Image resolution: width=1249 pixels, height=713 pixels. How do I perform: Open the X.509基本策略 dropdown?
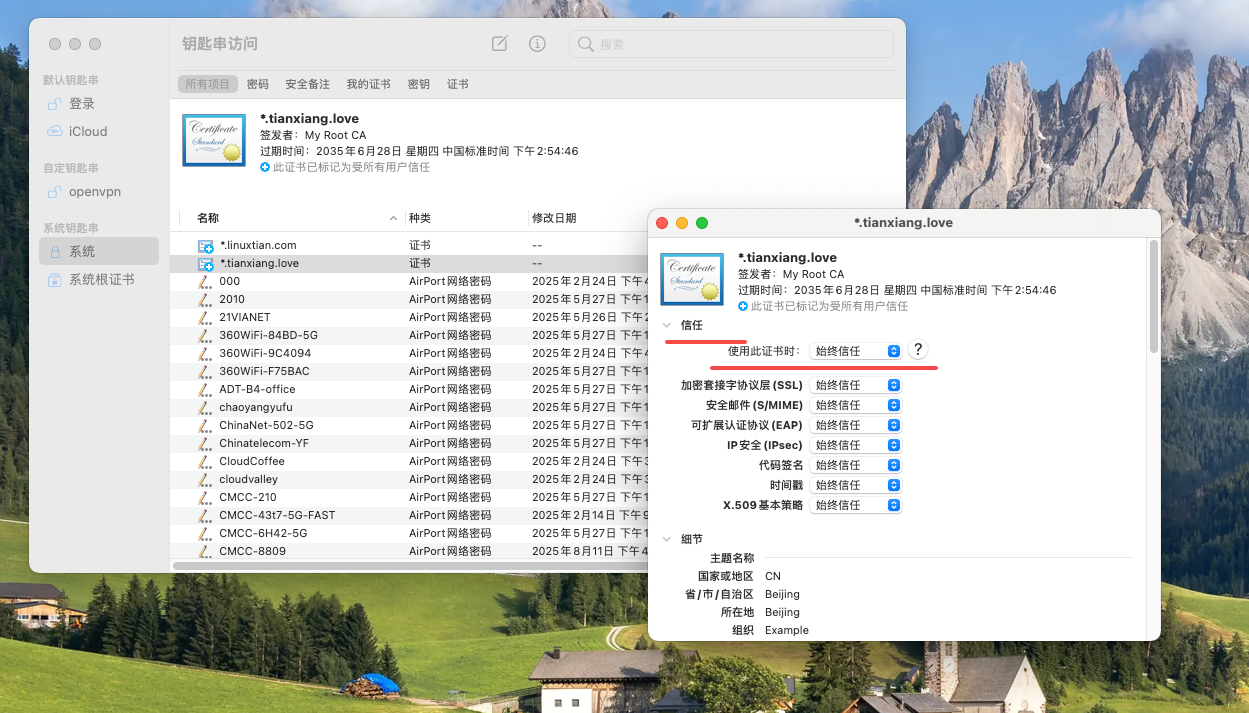tap(856, 505)
